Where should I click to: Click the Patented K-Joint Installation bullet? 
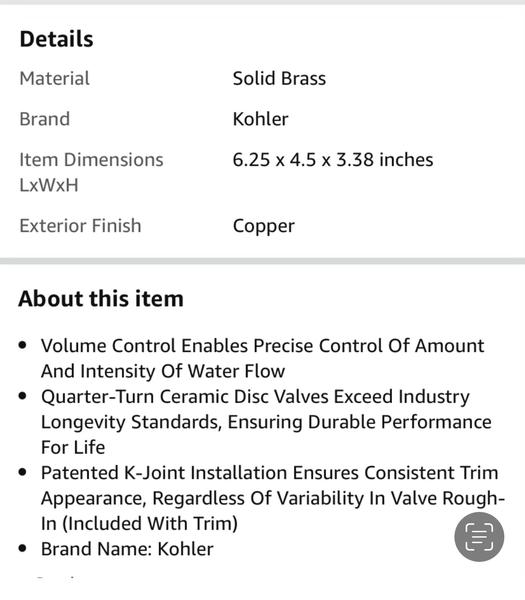tap(273, 498)
